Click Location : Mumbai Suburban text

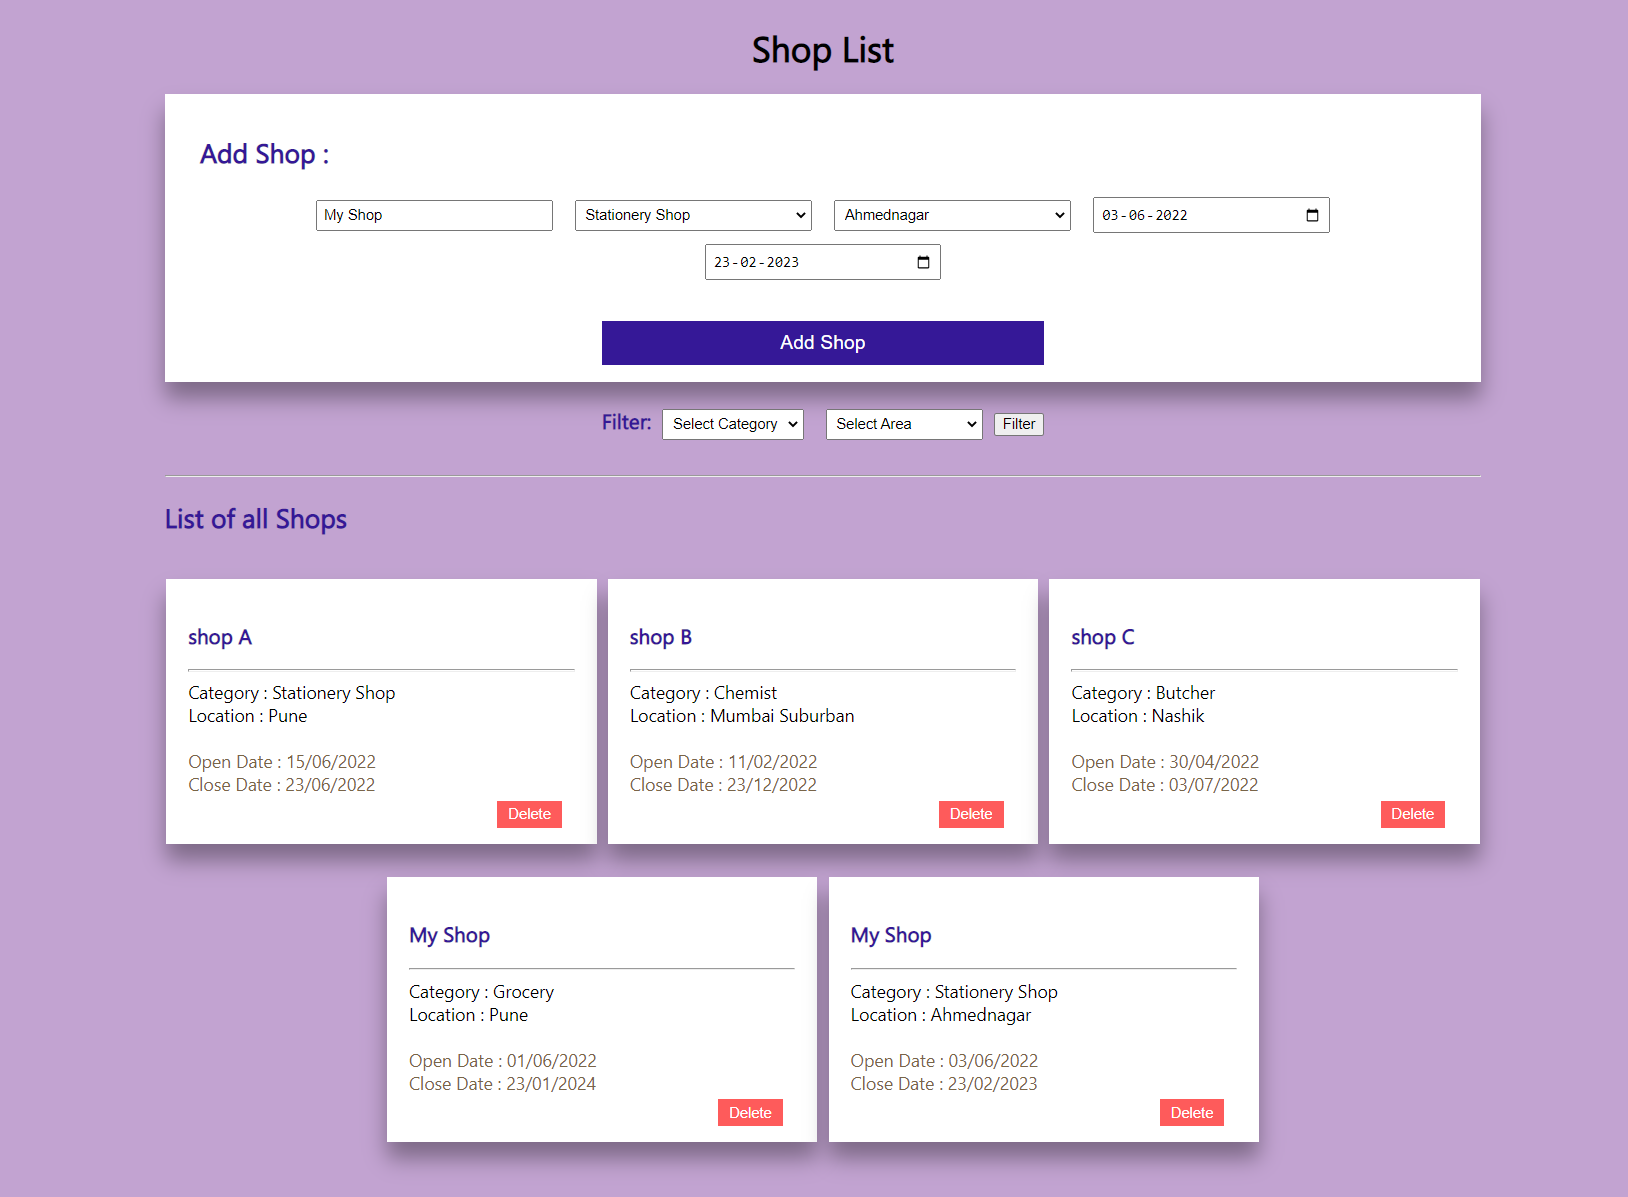(x=742, y=716)
